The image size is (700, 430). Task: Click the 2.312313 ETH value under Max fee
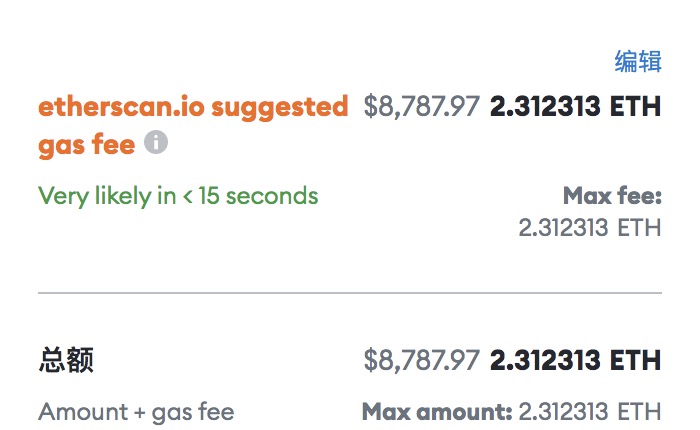pos(590,227)
